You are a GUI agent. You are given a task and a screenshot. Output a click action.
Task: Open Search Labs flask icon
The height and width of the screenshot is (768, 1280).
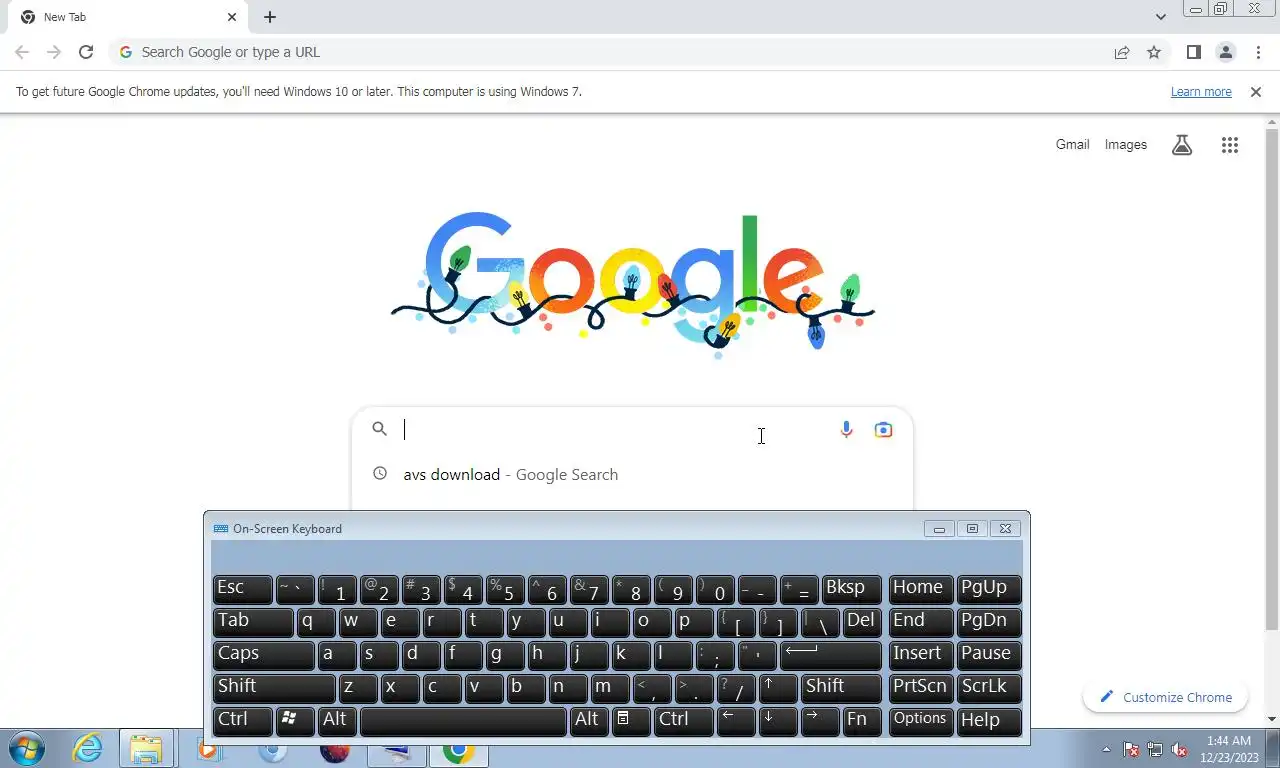1182,145
